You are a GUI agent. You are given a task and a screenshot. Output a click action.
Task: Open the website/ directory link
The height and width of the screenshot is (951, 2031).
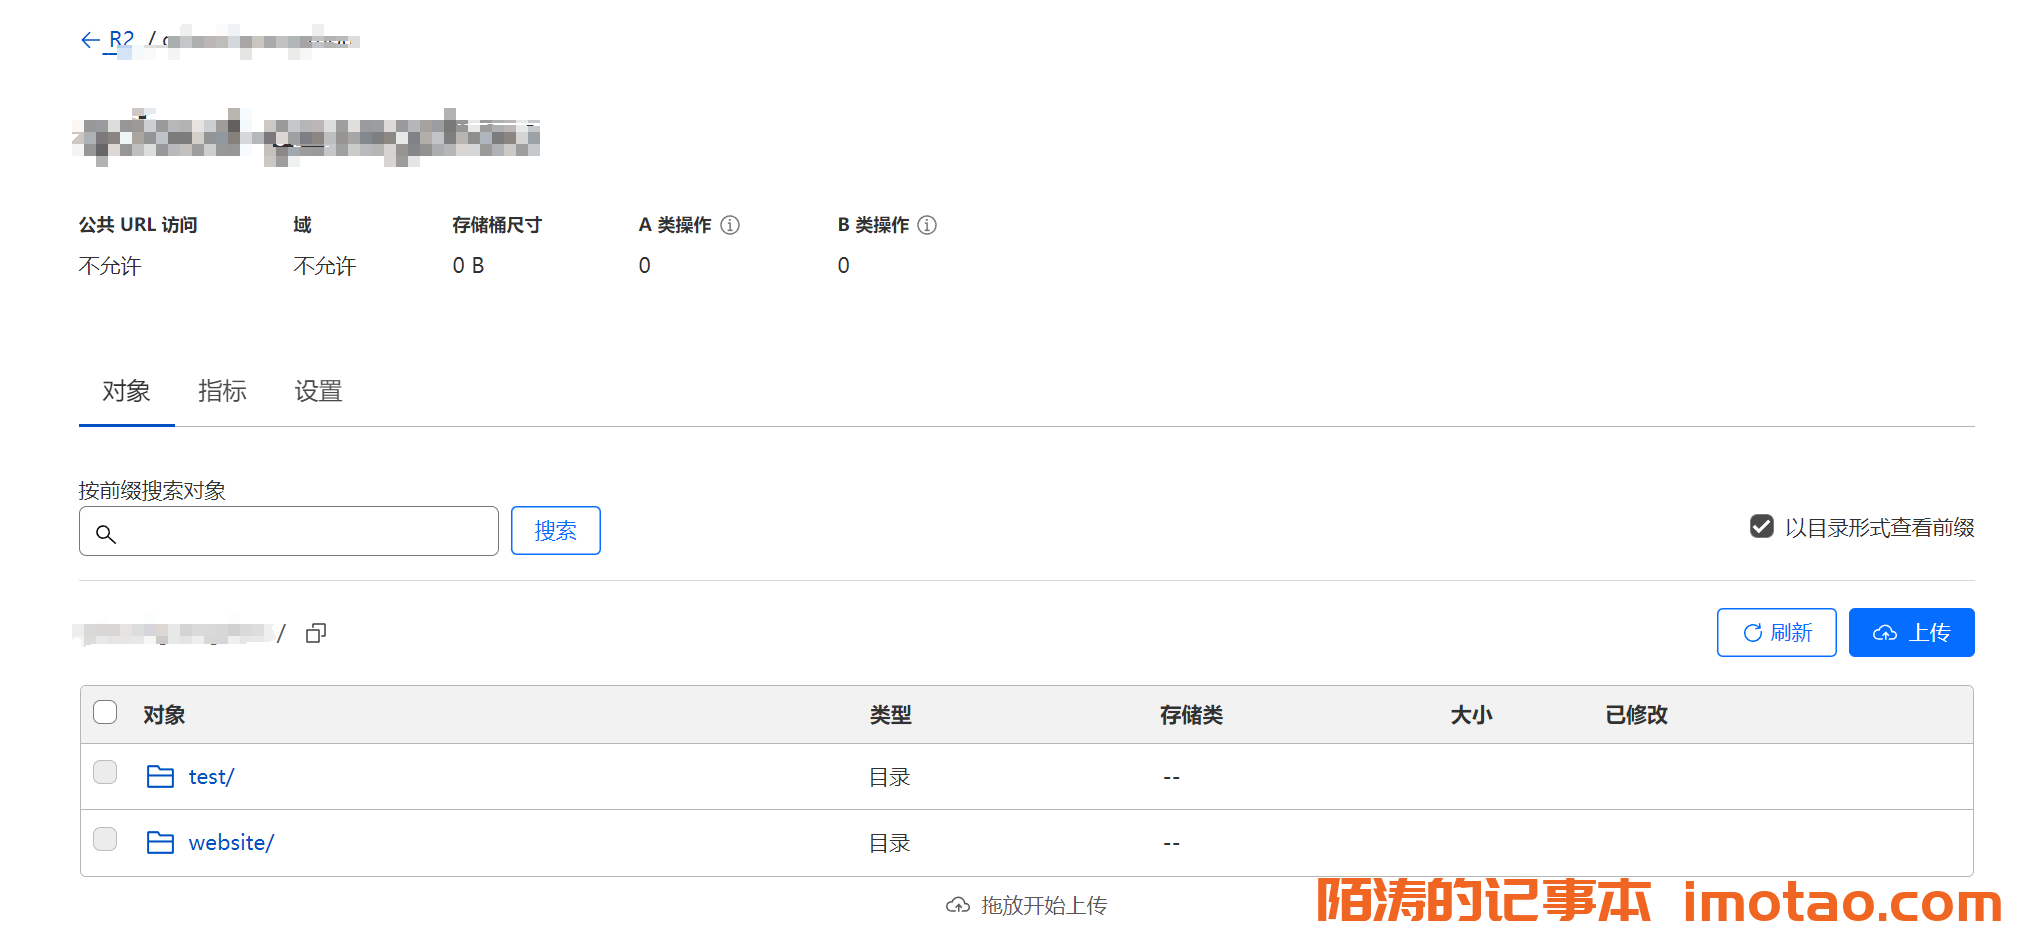pos(231,843)
